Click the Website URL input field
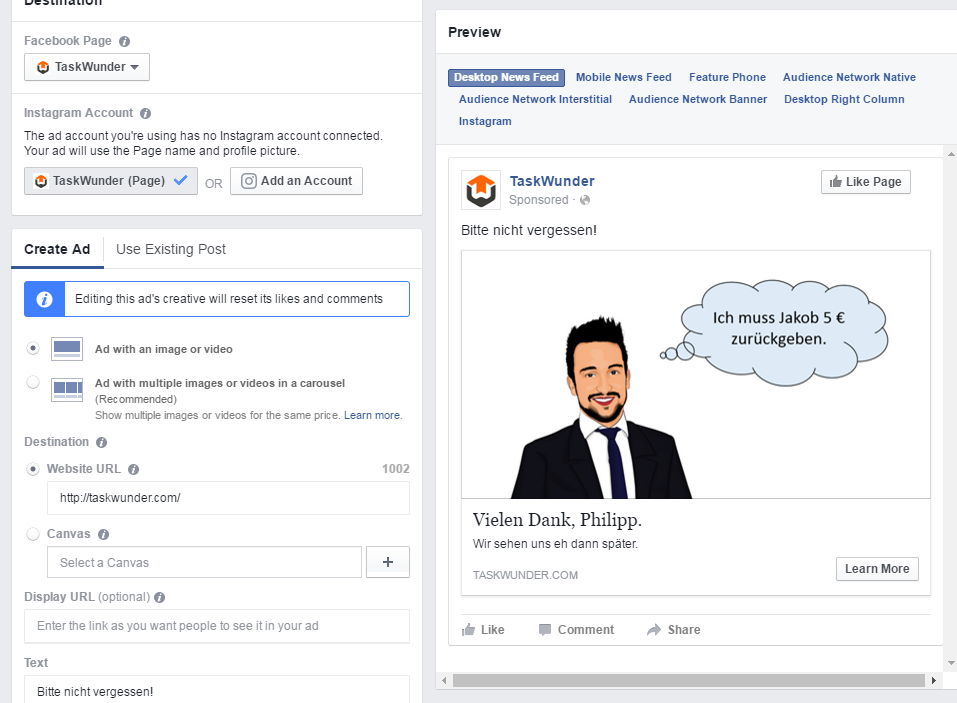Image resolution: width=957 pixels, height=703 pixels. click(x=228, y=498)
